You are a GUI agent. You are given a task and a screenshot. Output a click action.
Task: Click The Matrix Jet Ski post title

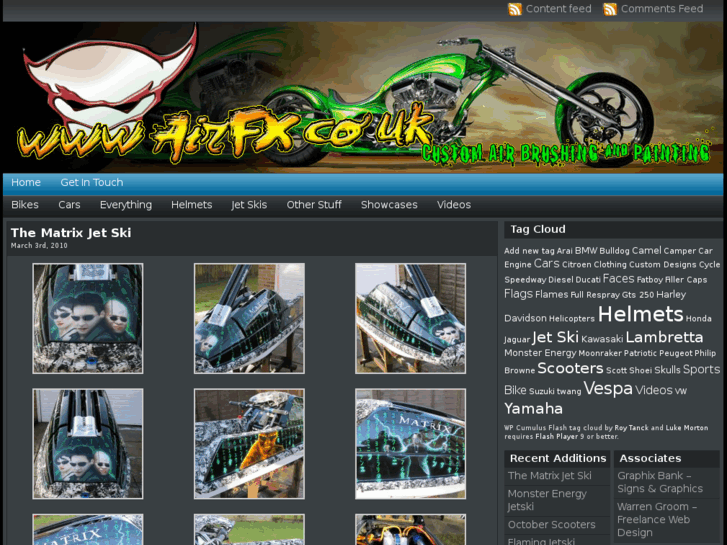tap(71, 233)
